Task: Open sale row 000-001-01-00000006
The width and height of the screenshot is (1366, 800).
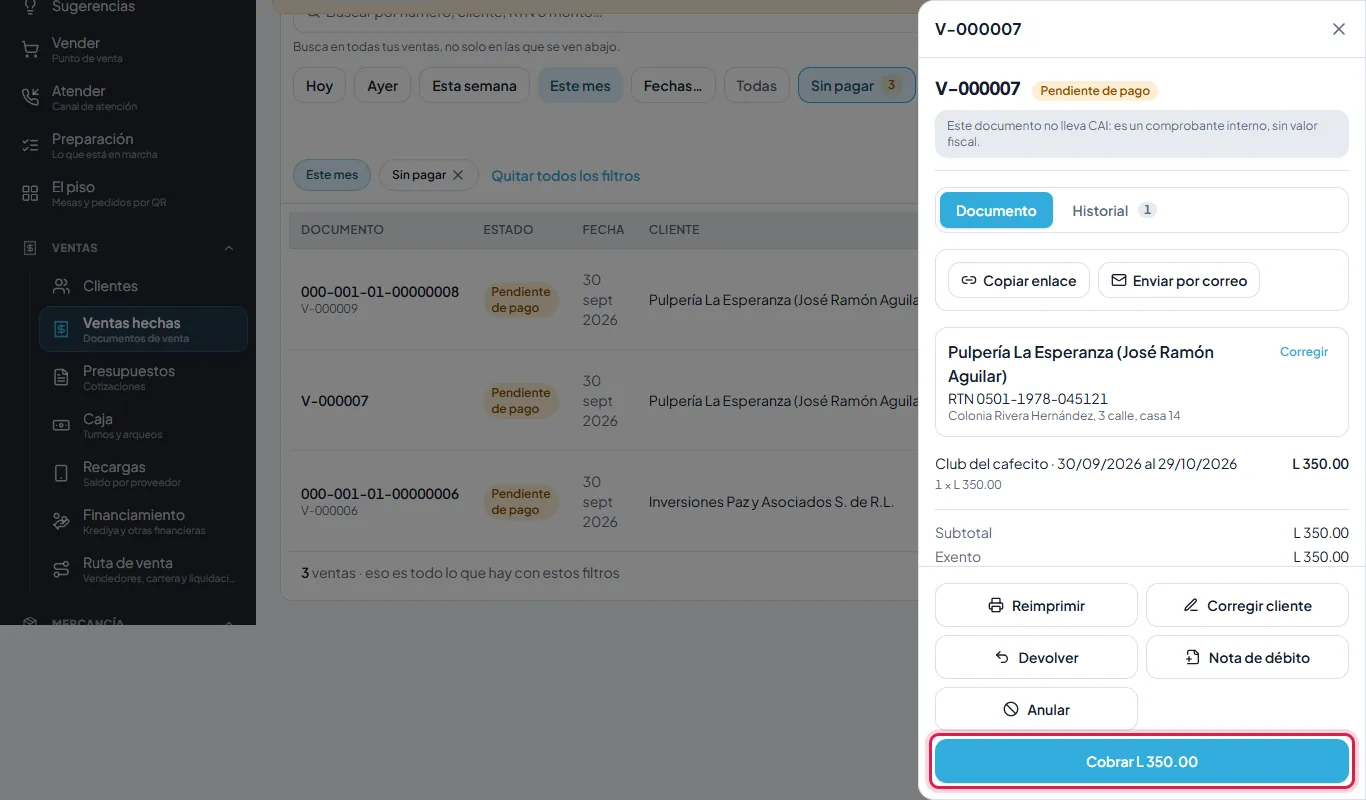Action: [604, 502]
